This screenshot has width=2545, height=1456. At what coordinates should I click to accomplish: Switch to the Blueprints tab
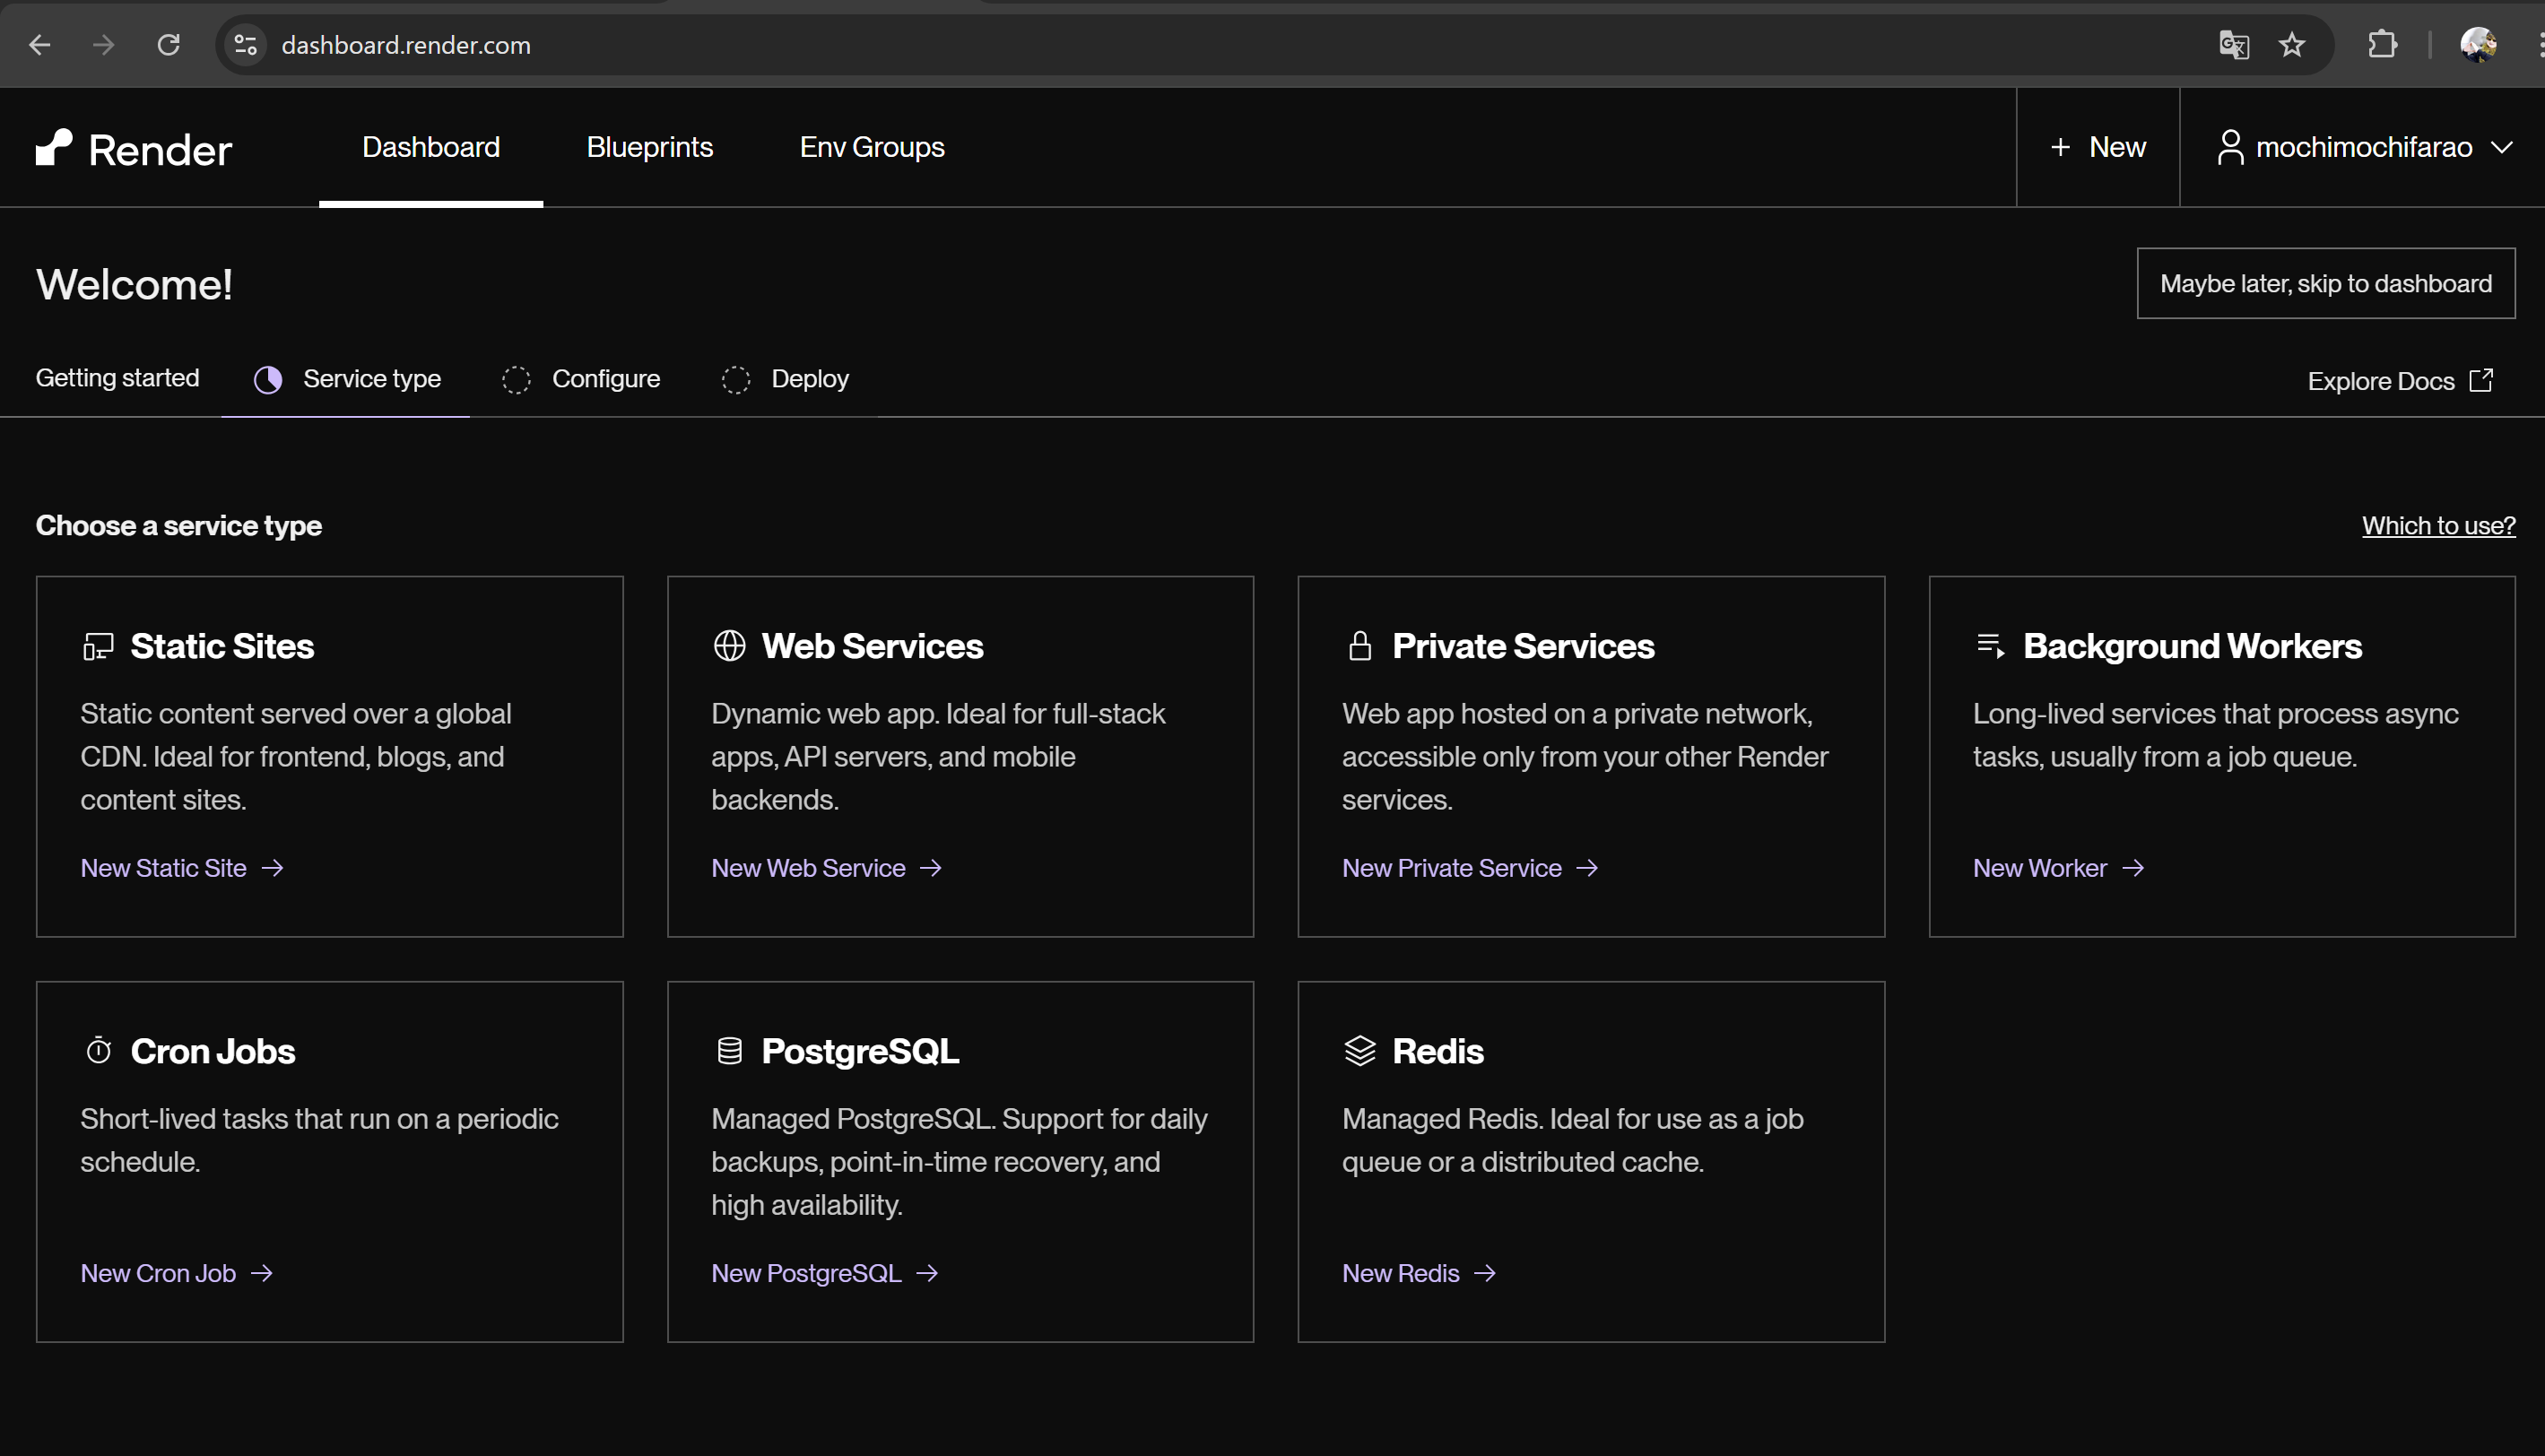pos(649,147)
